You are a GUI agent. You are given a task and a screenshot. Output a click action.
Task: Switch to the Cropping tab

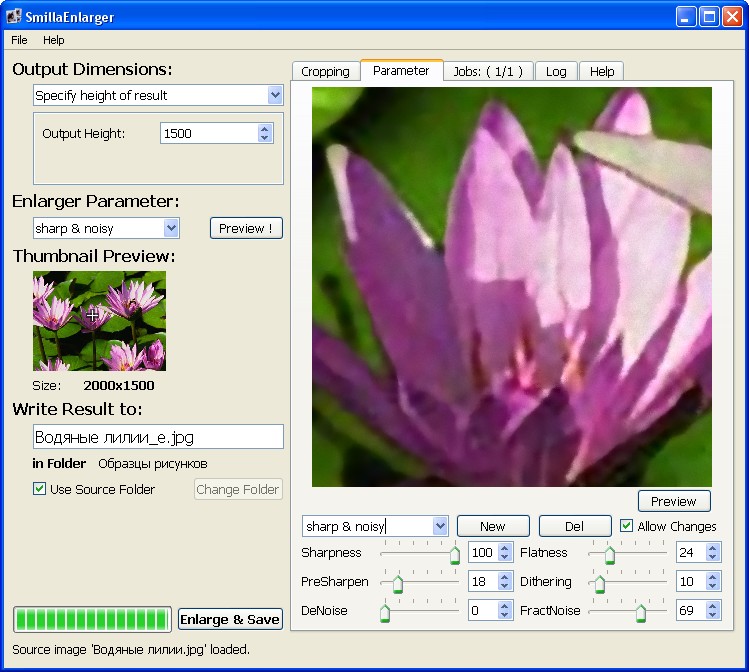(325, 71)
